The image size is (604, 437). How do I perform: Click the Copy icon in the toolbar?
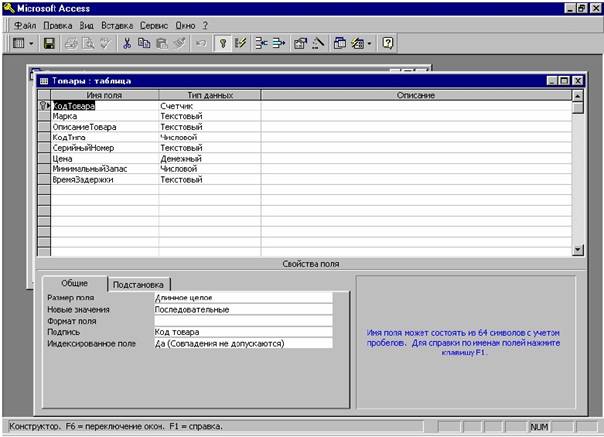pos(144,43)
